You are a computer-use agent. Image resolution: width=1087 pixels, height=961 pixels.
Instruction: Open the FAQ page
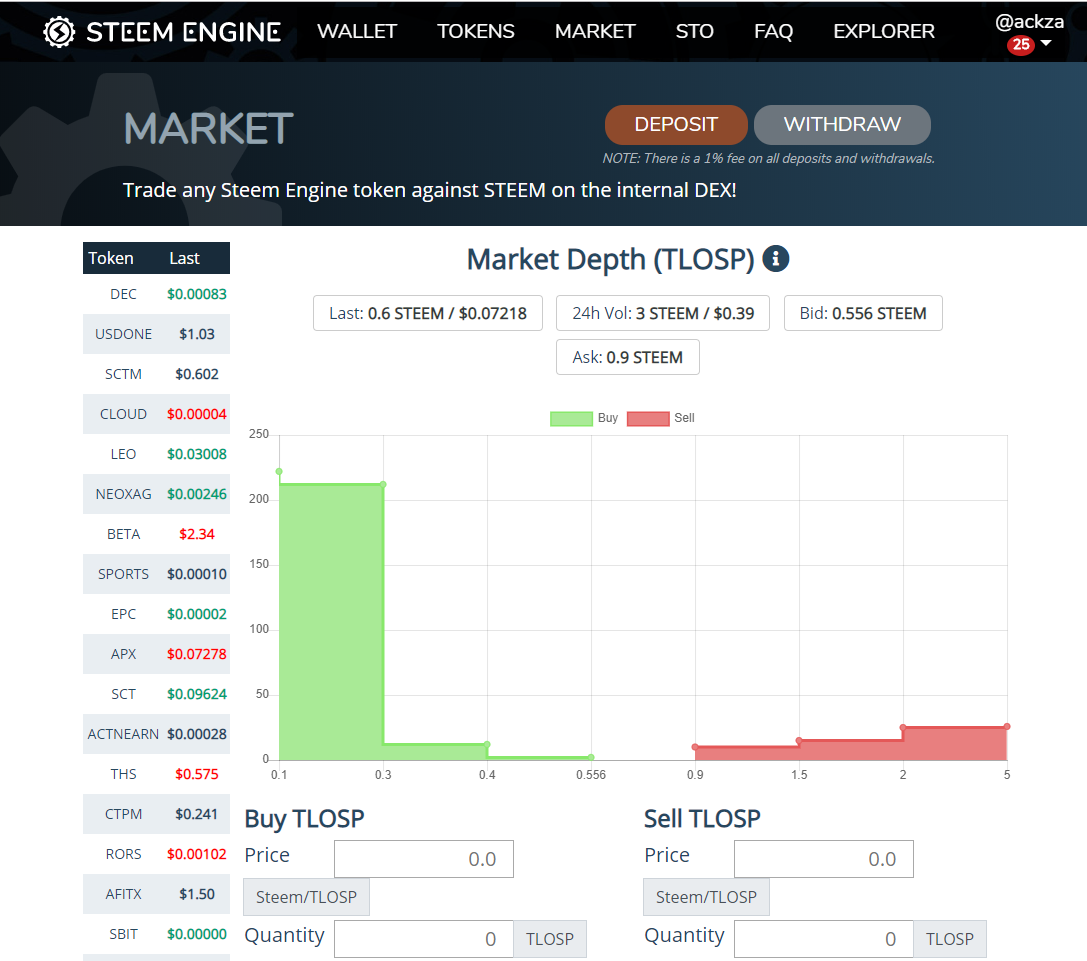pos(773,31)
